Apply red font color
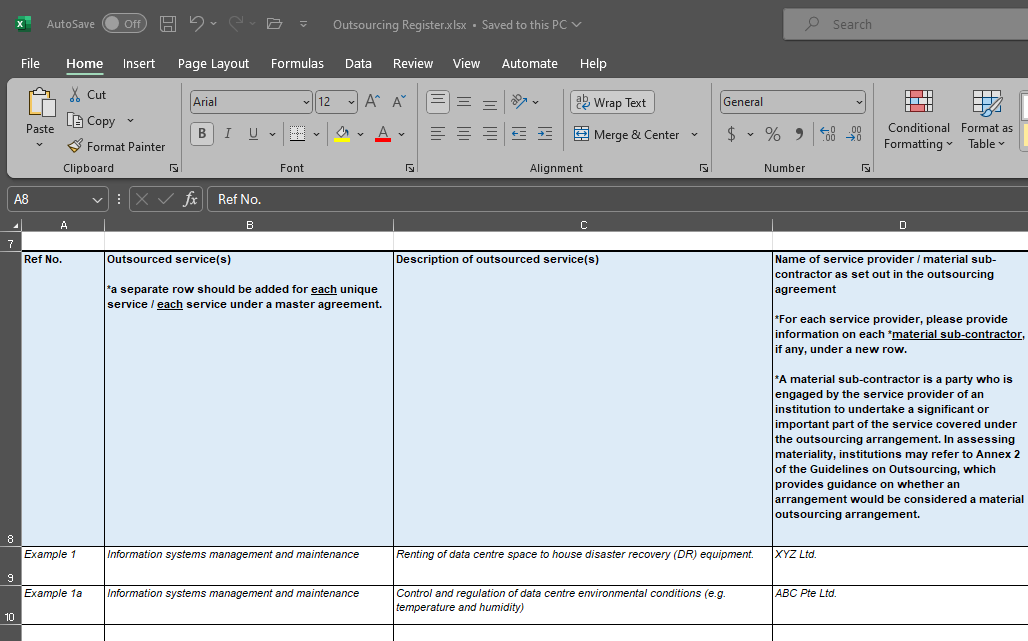This screenshot has width=1028, height=641. pyautogui.click(x=383, y=134)
